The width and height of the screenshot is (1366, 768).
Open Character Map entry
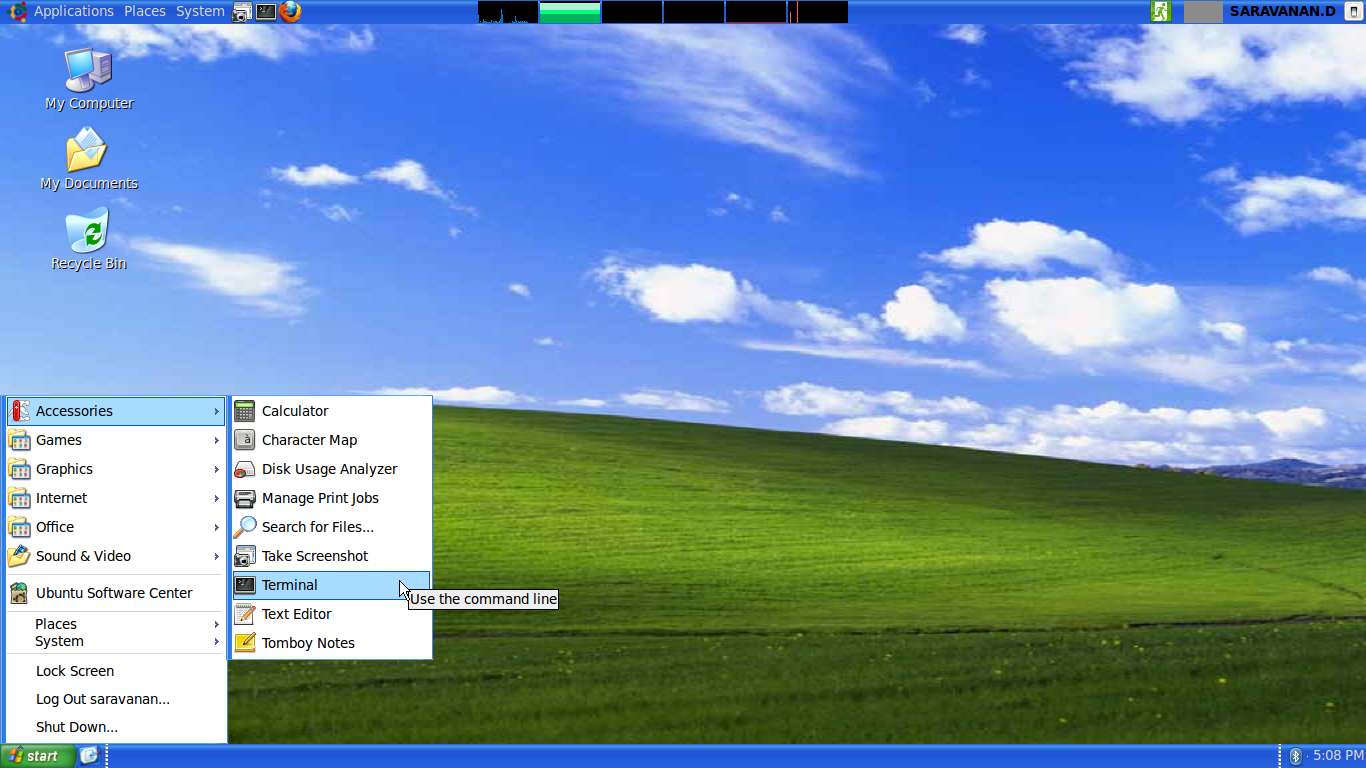coord(331,440)
